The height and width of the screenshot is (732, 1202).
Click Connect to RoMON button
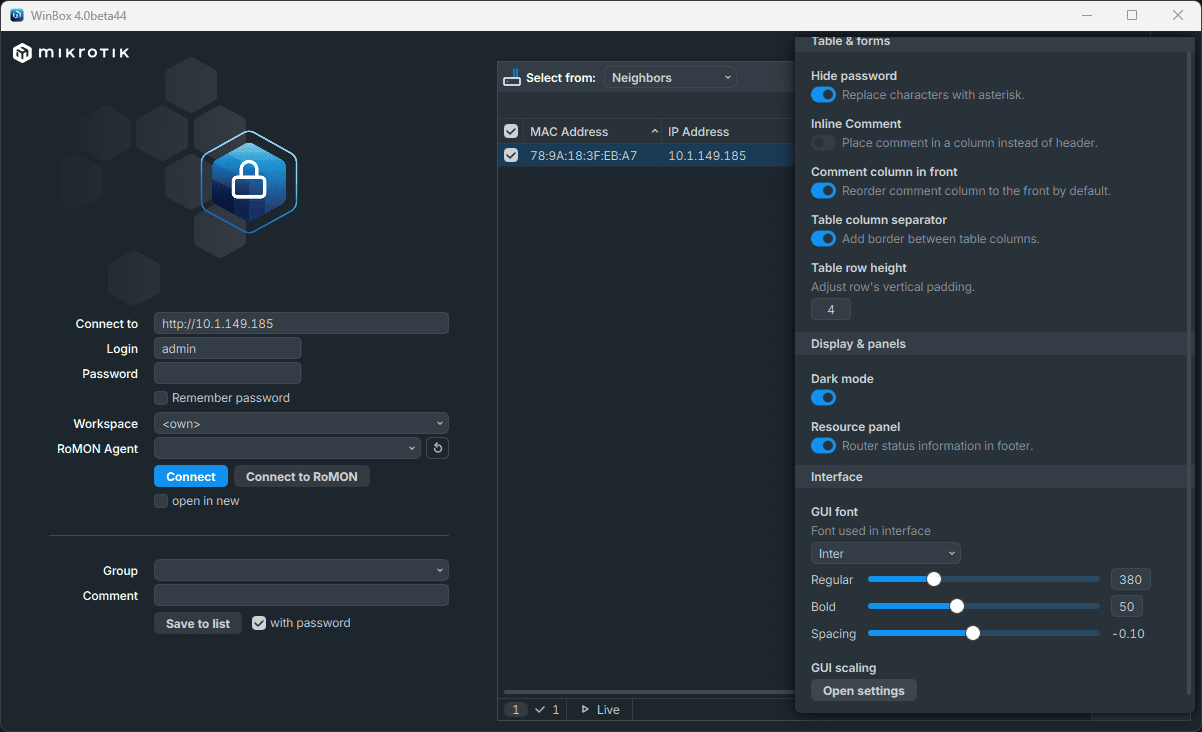point(302,477)
